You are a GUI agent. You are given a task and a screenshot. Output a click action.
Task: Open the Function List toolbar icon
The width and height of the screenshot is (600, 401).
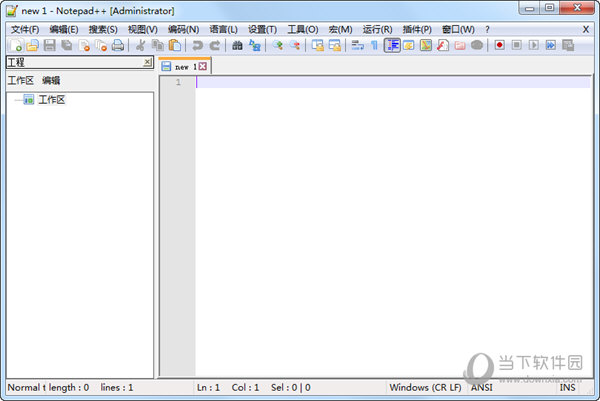443,46
